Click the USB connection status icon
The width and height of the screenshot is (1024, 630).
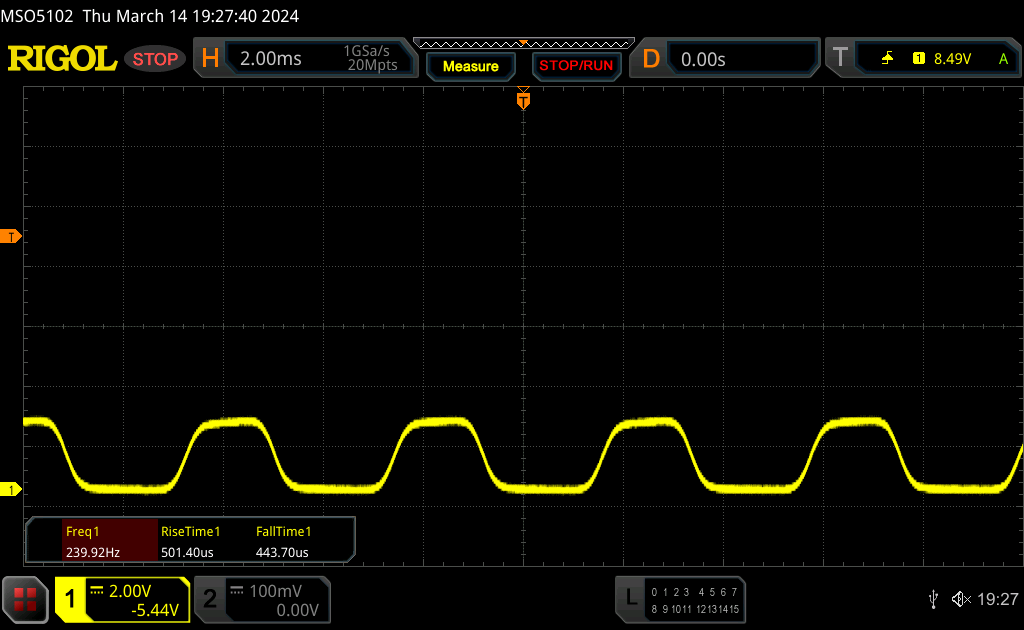click(933, 599)
